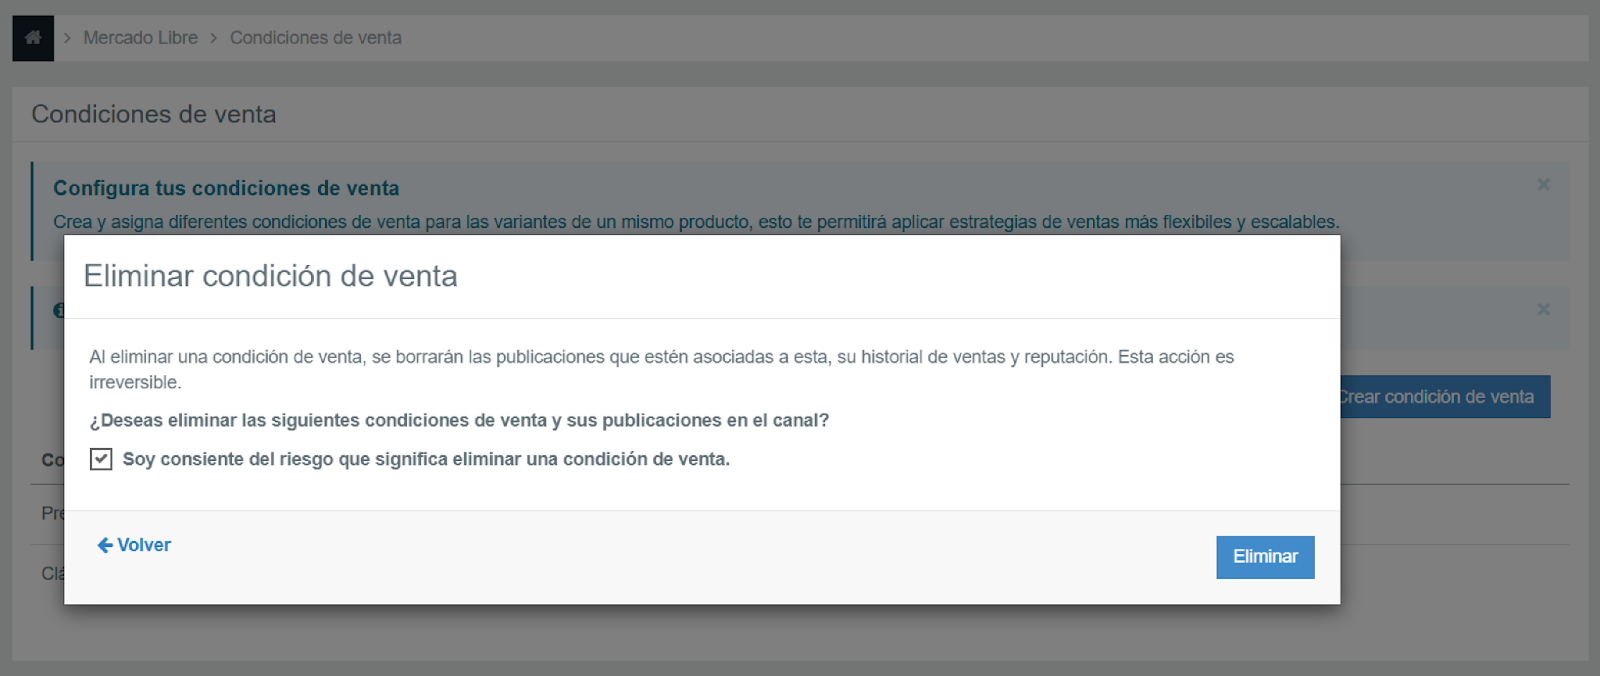The width and height of the screenshot is (1600, 676).
Task: Go back with the Volver link
Action: click(144, 545)
